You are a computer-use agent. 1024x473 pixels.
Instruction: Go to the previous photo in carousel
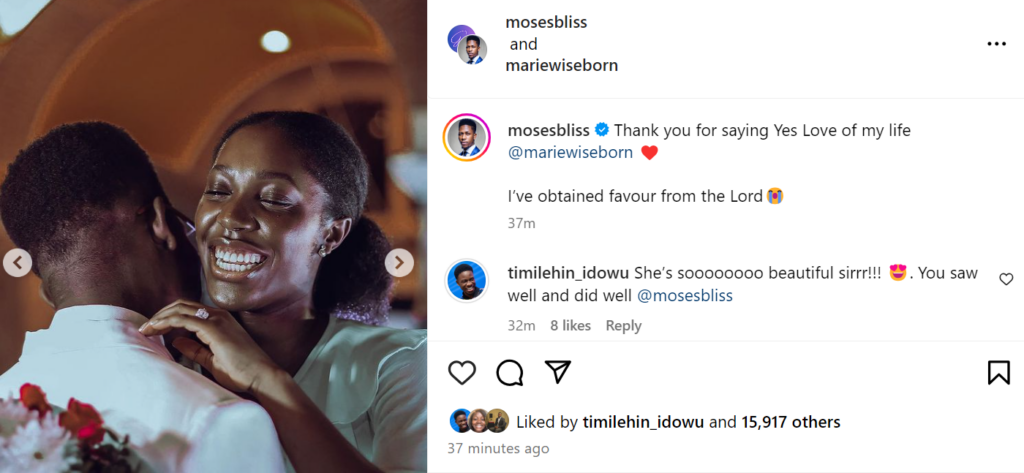17,263
